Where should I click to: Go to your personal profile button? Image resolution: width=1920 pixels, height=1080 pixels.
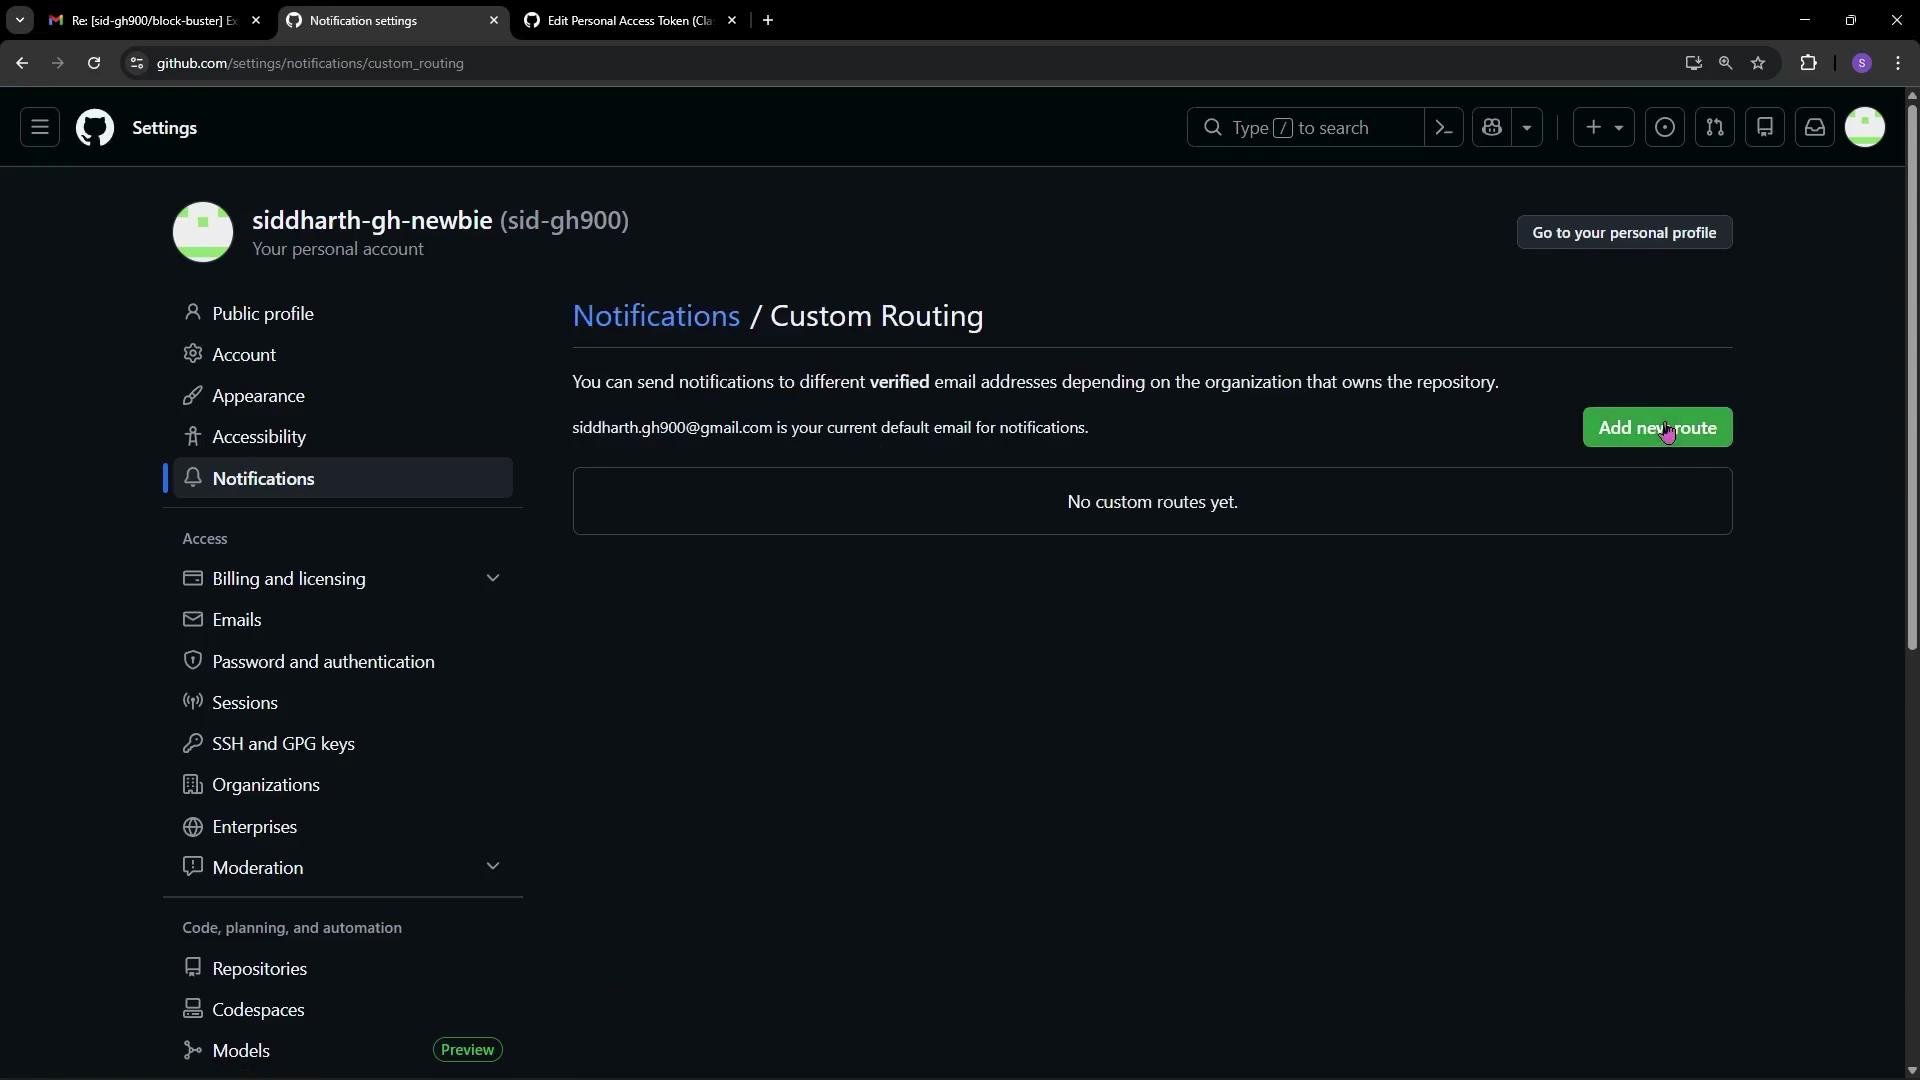1624,233
